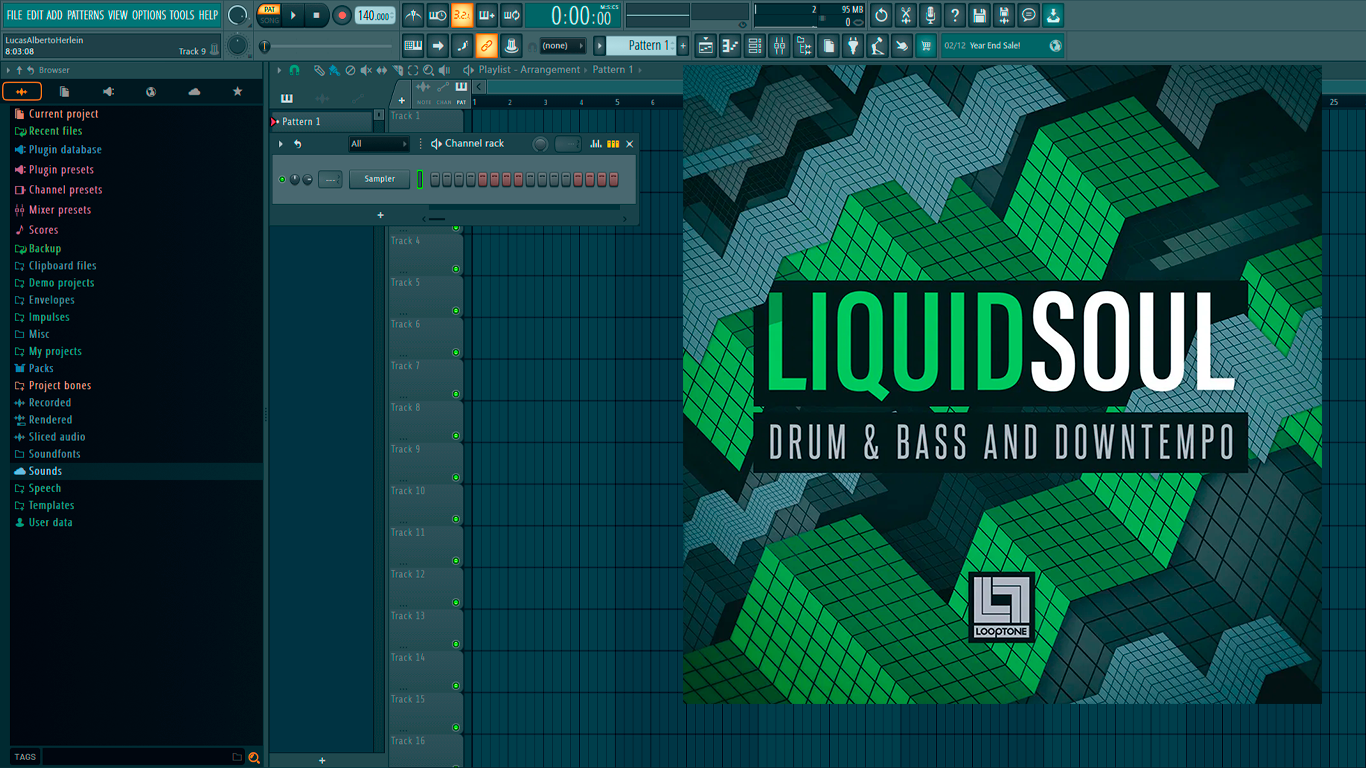Open the Mixer view icon
Screen dimensions: 1366x768
(779, 45)
